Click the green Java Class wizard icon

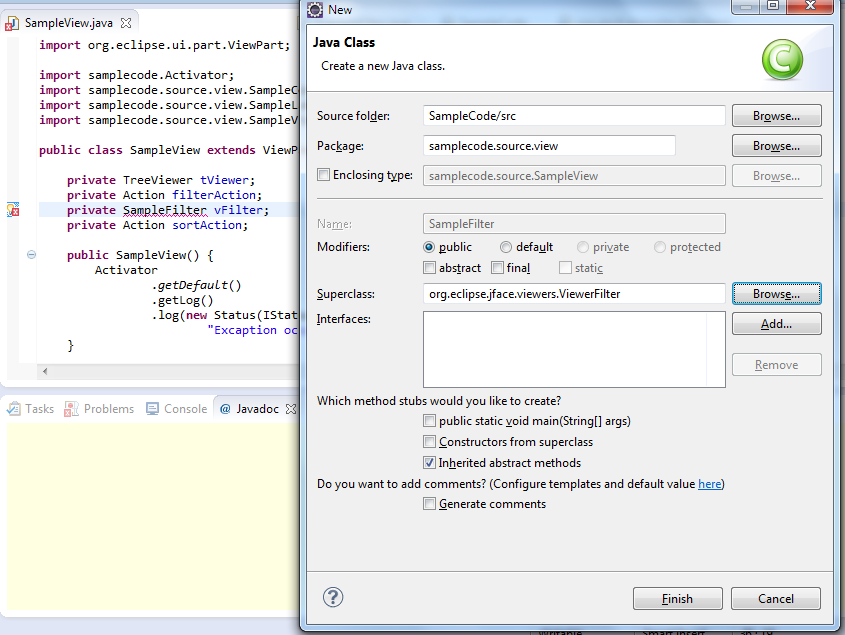coord(782,60)
